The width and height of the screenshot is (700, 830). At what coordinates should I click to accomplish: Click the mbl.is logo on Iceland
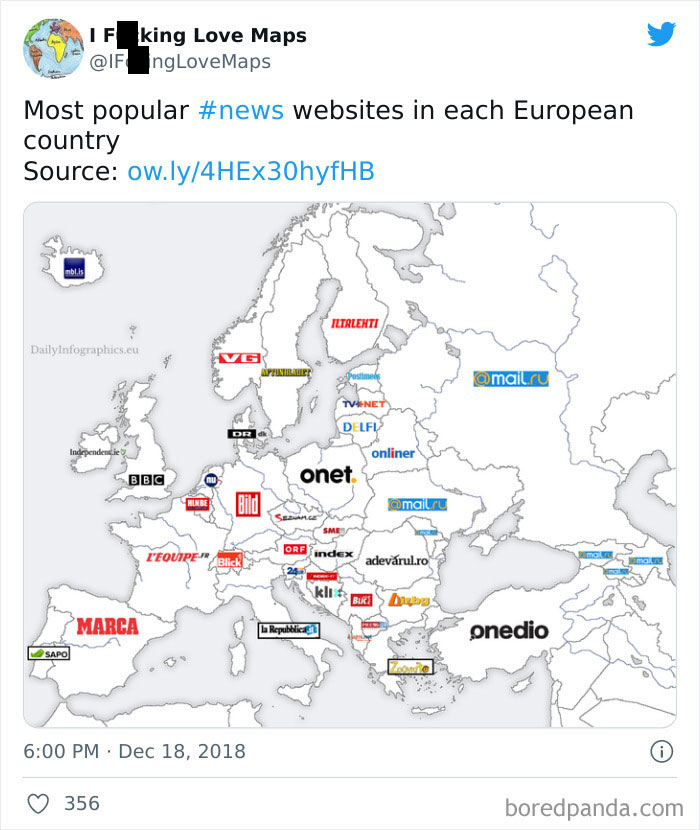coord(74,269)
